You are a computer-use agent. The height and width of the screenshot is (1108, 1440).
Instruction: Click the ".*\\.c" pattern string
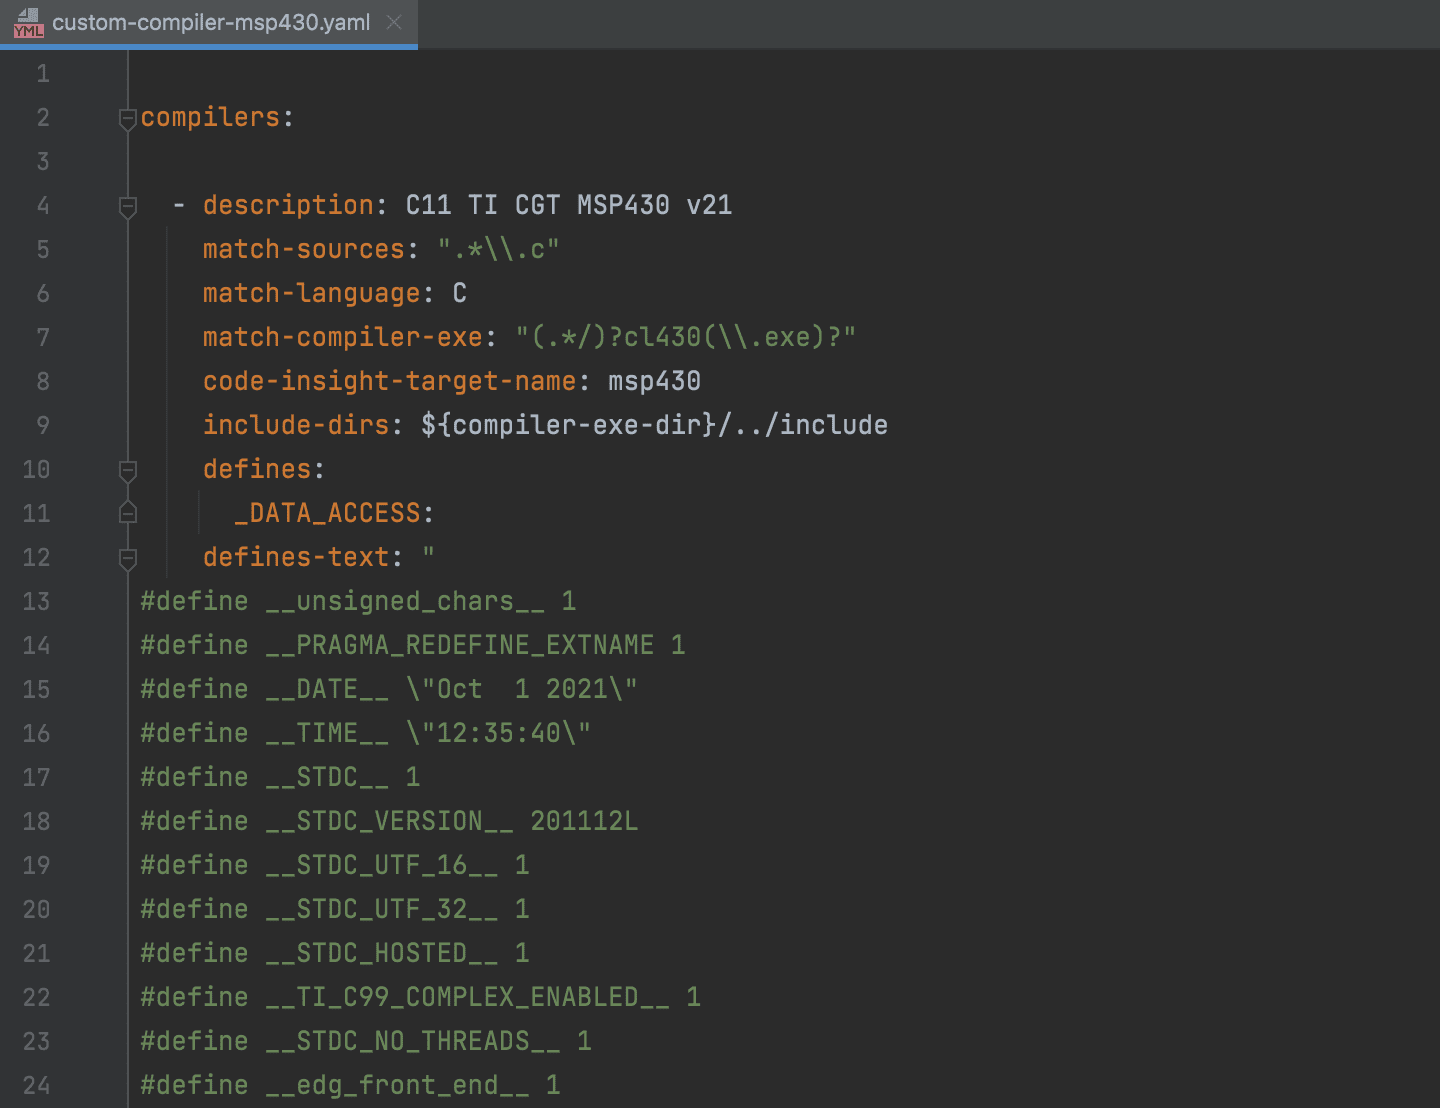pos(498,249)
